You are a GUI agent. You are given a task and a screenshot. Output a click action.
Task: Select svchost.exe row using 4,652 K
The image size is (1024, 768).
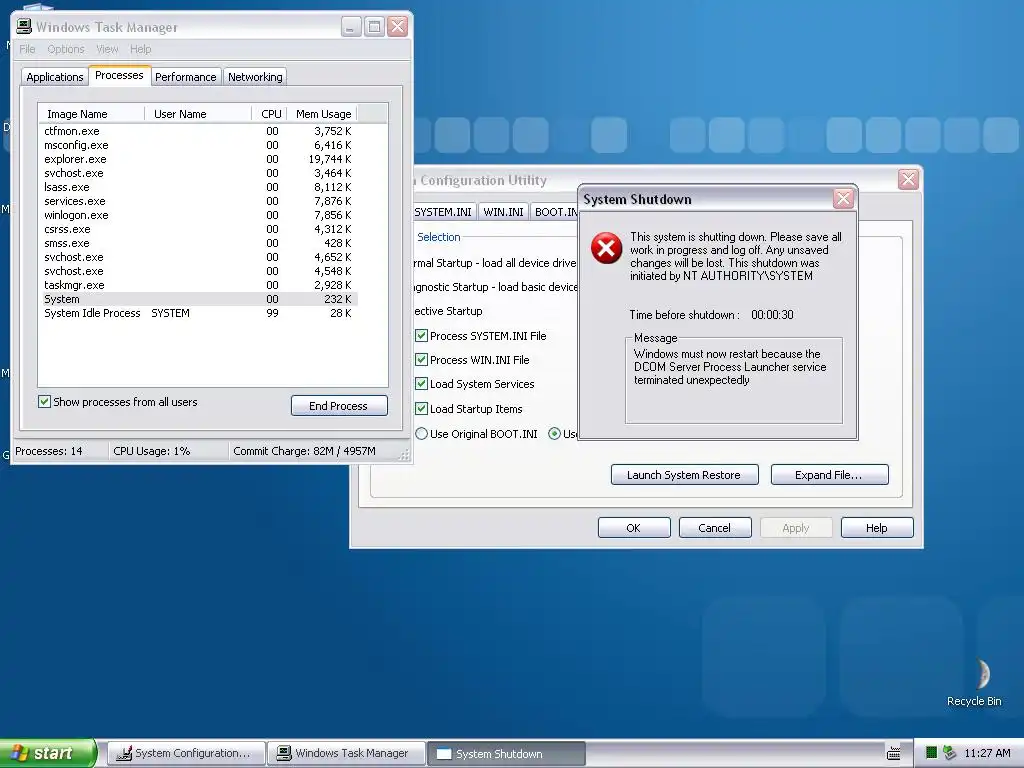pyautogui.click(x=198, y=257)
